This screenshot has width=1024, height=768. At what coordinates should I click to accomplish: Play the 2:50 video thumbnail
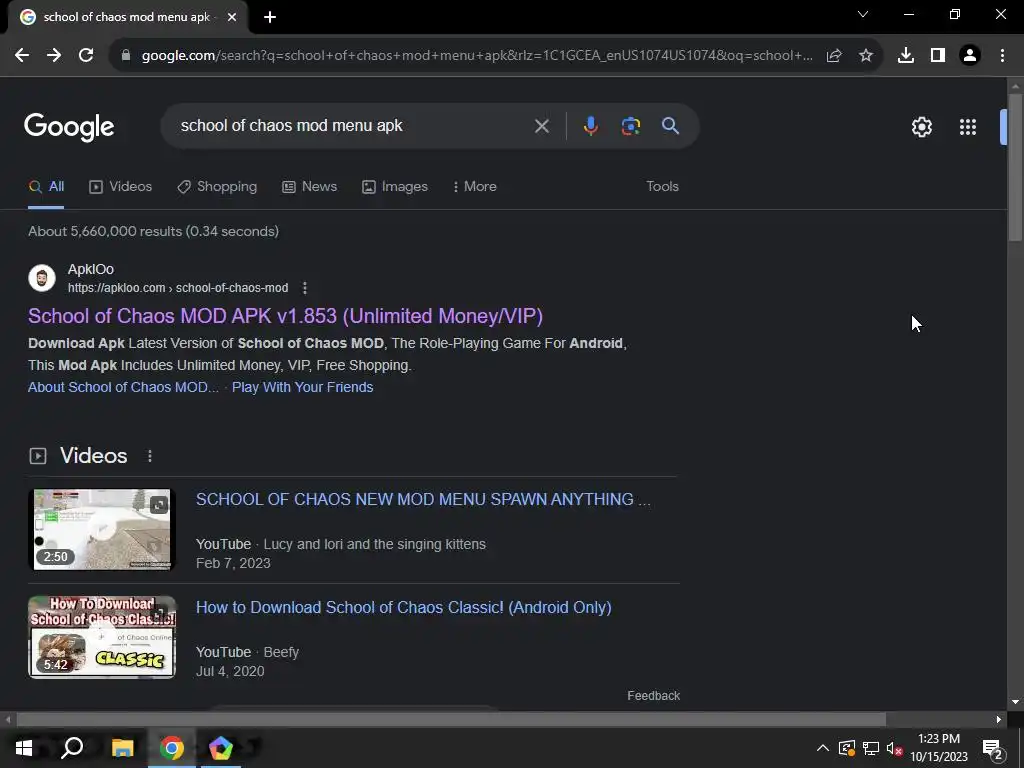coord(102,530)
